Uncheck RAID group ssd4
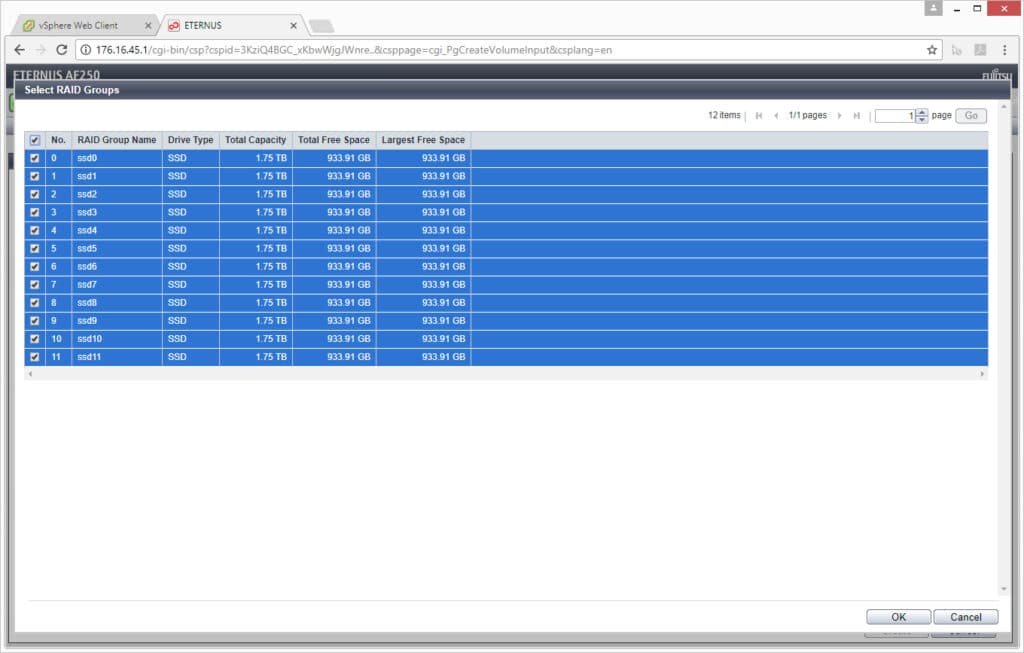The height and width of the screenshot is (653, 1024). (35, 231)
